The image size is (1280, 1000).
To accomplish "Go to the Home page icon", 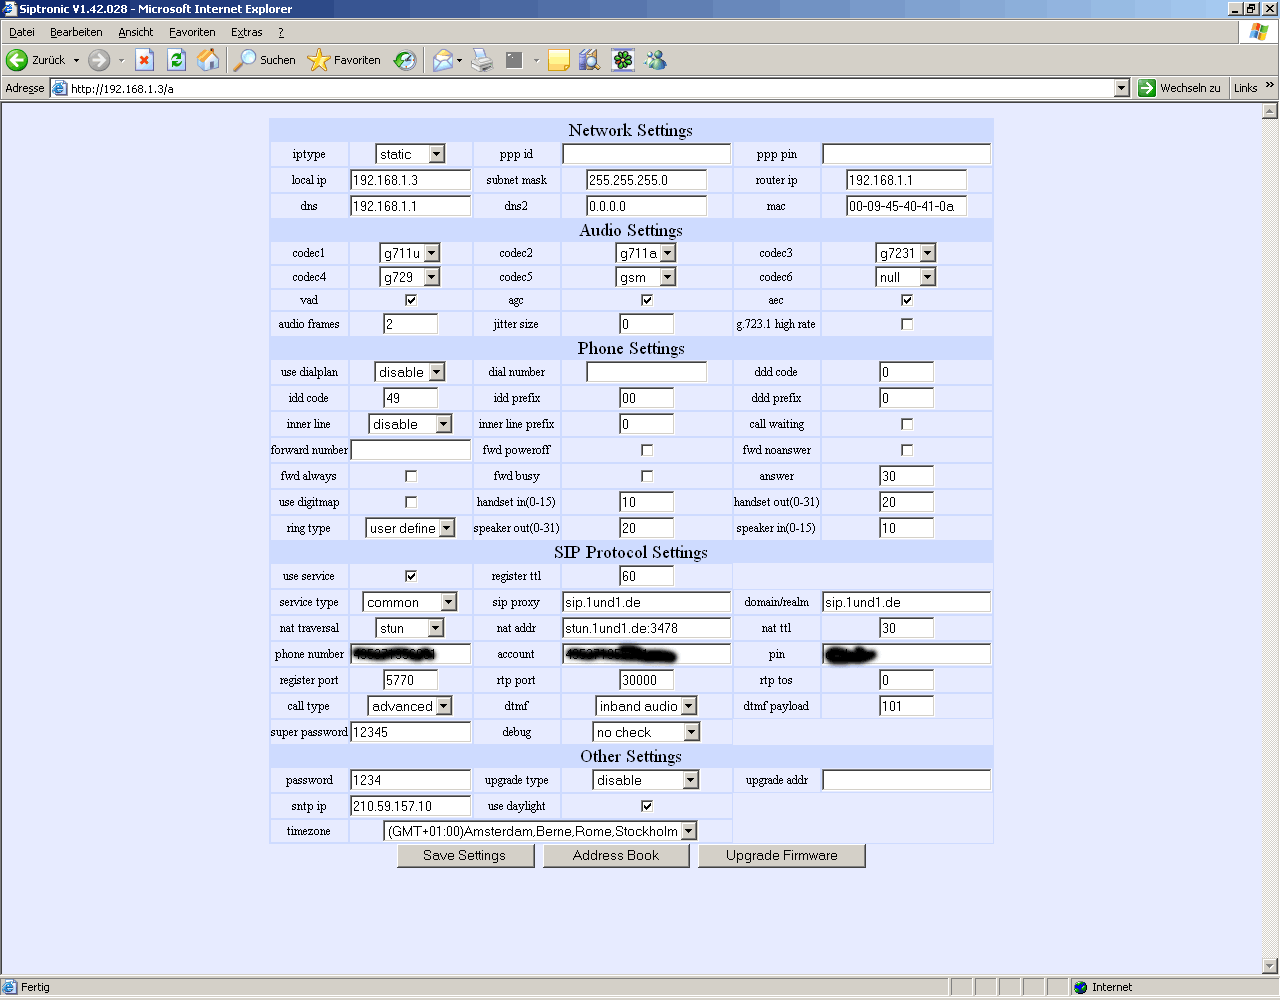I will pyautogui.click(x=208, y=60).
